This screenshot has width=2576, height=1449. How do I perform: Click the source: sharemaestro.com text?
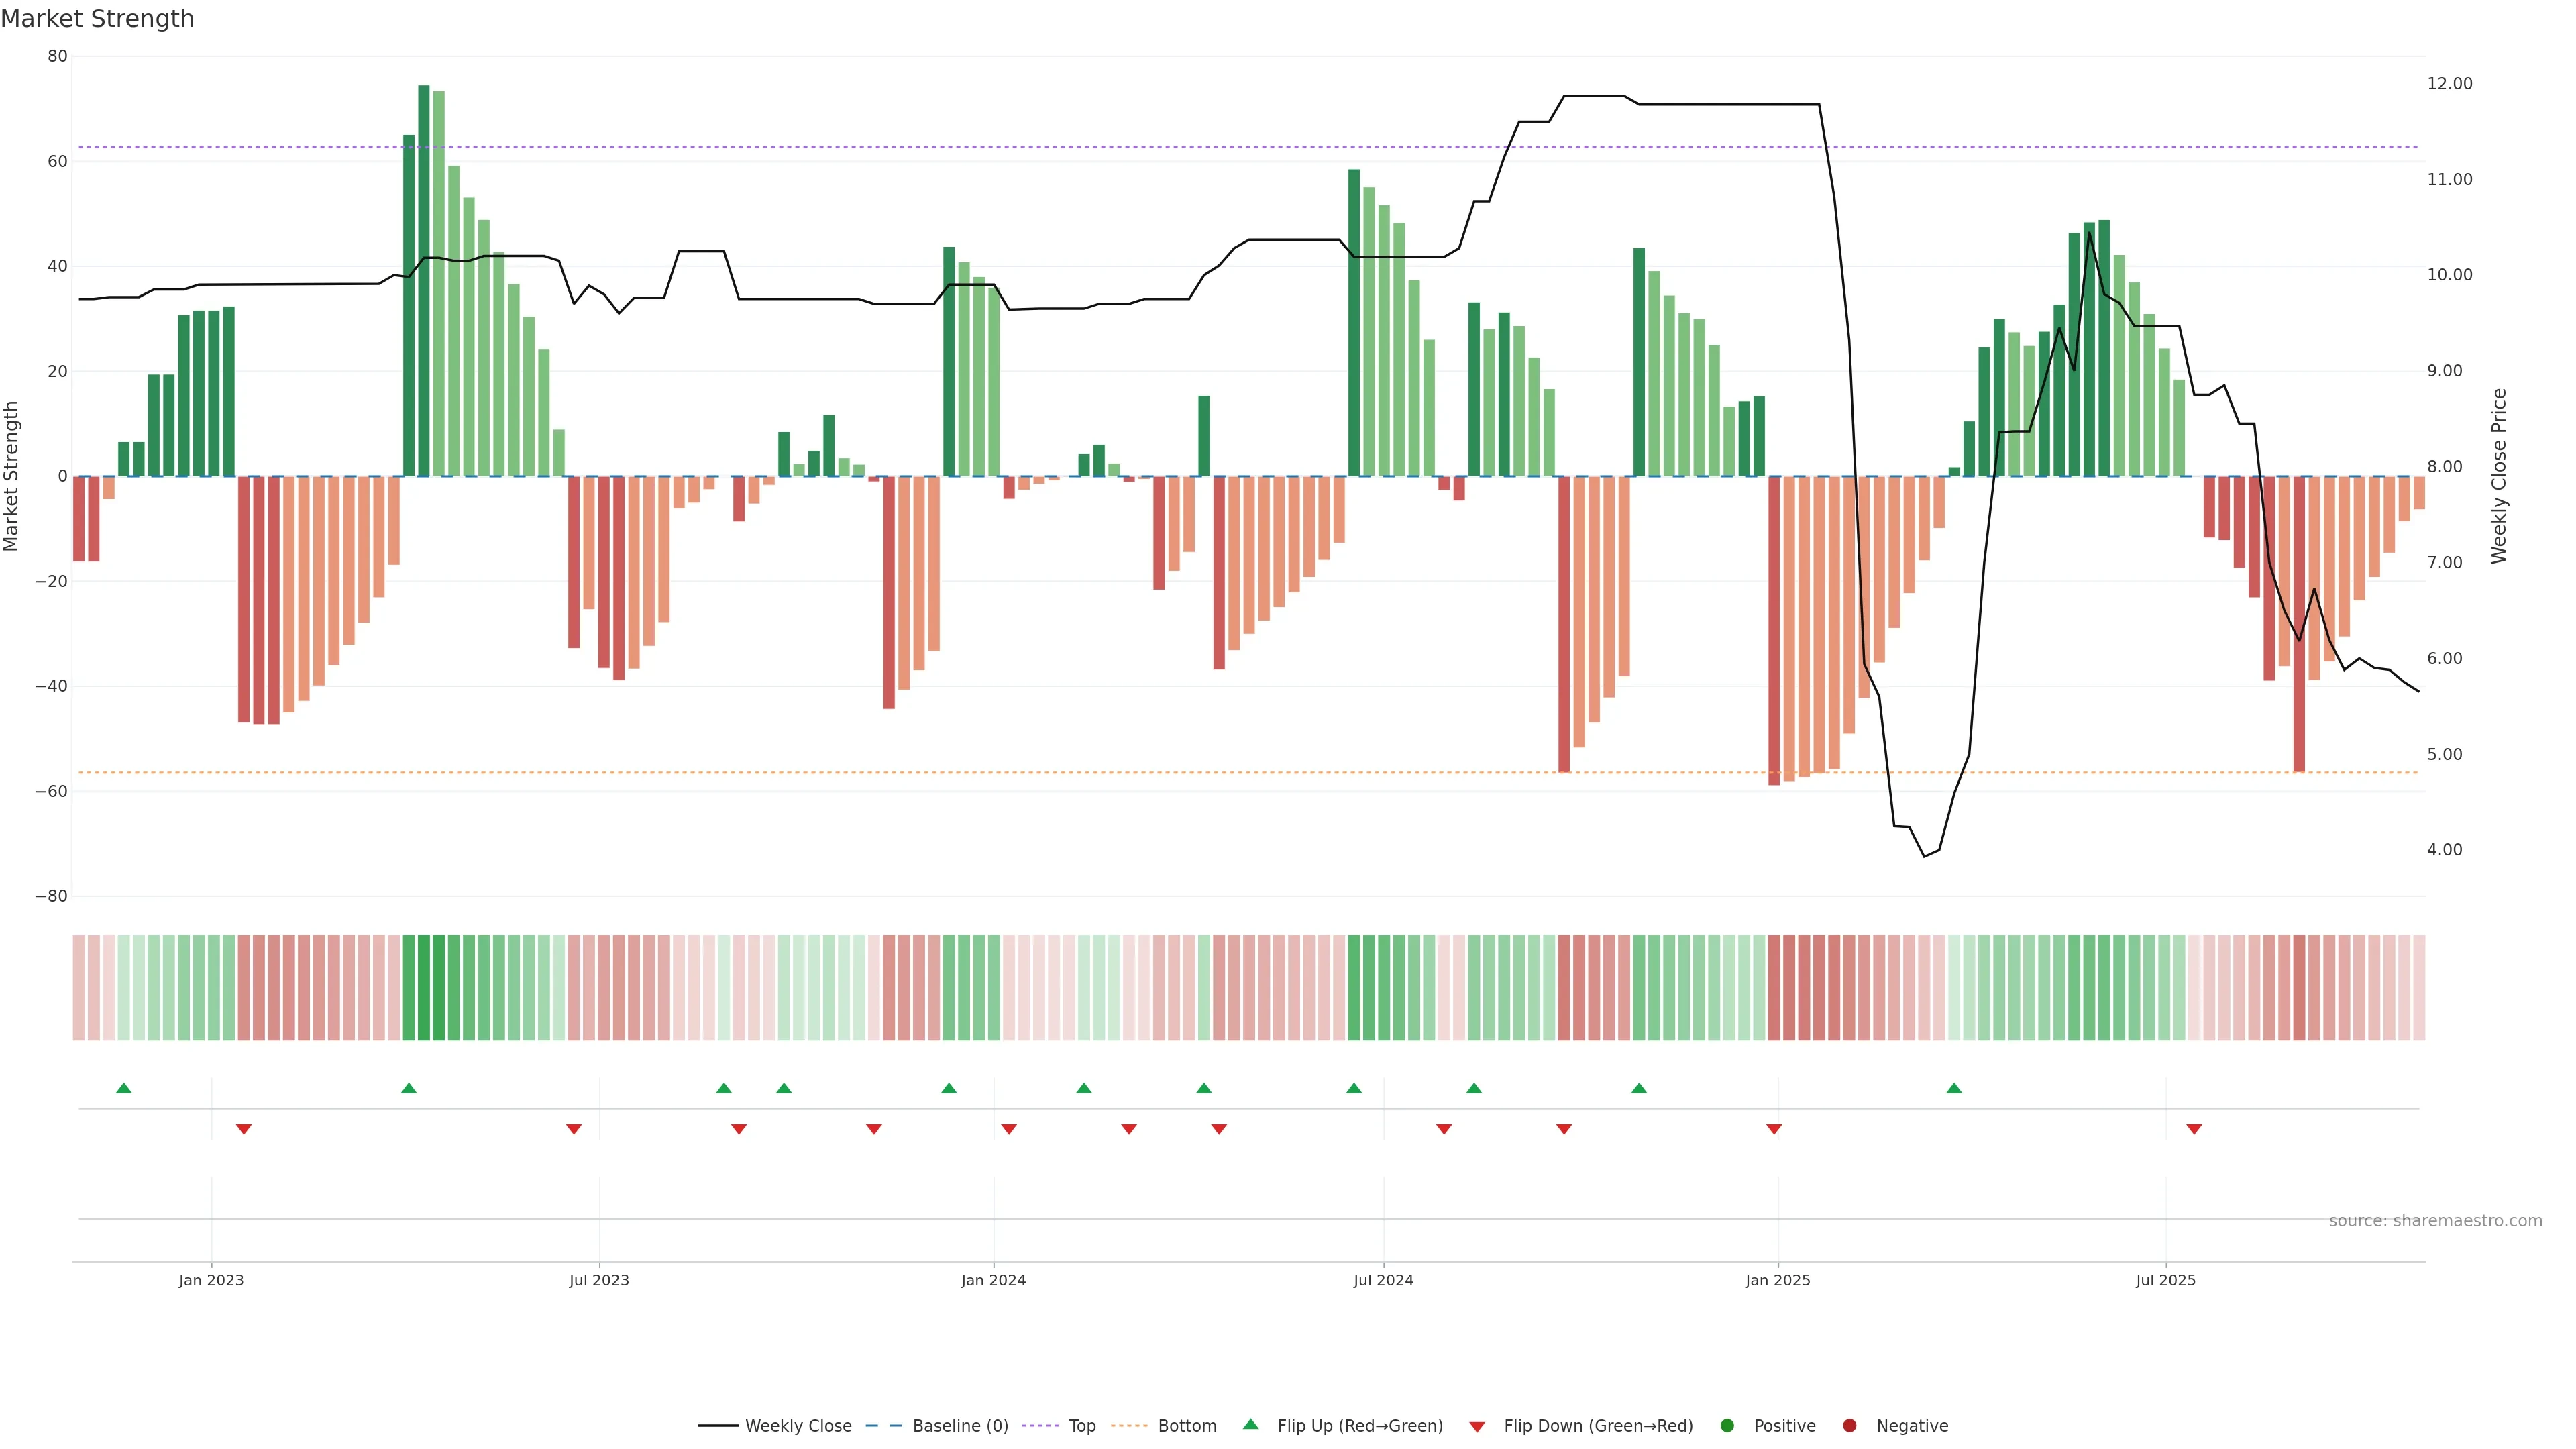(2435, 1221)
